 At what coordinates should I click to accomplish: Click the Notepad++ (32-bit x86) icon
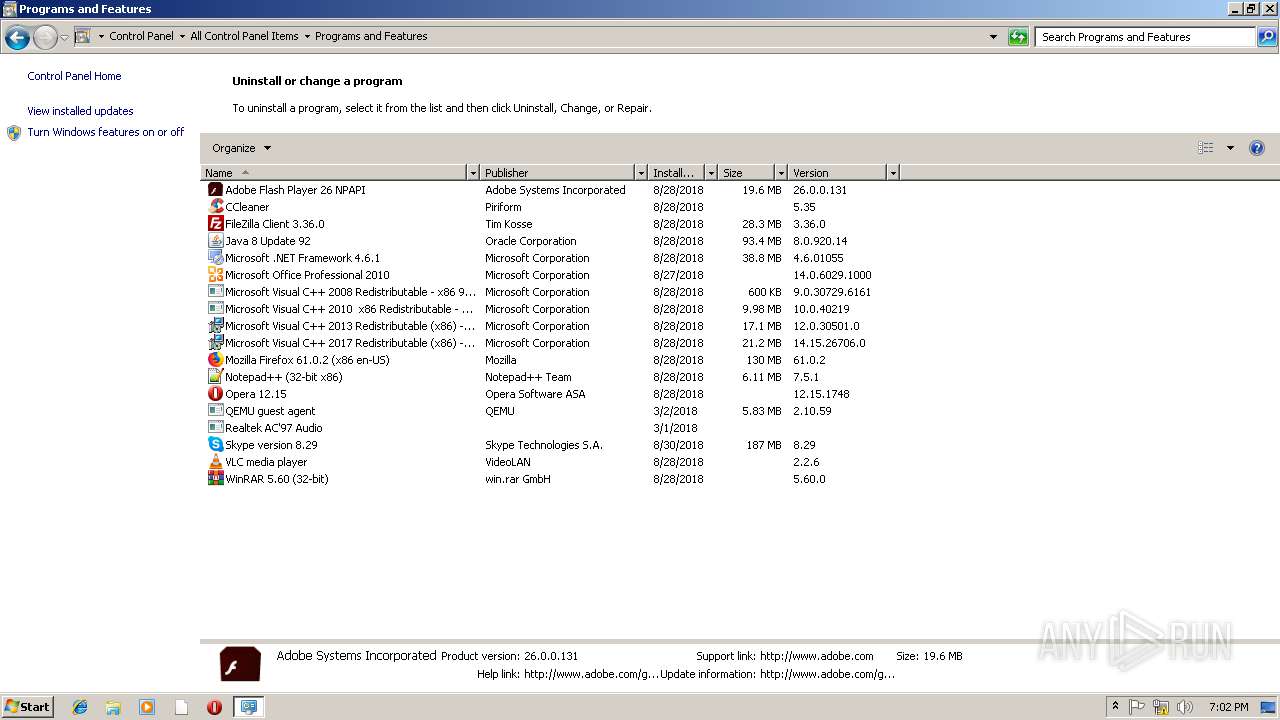point(215,377)
